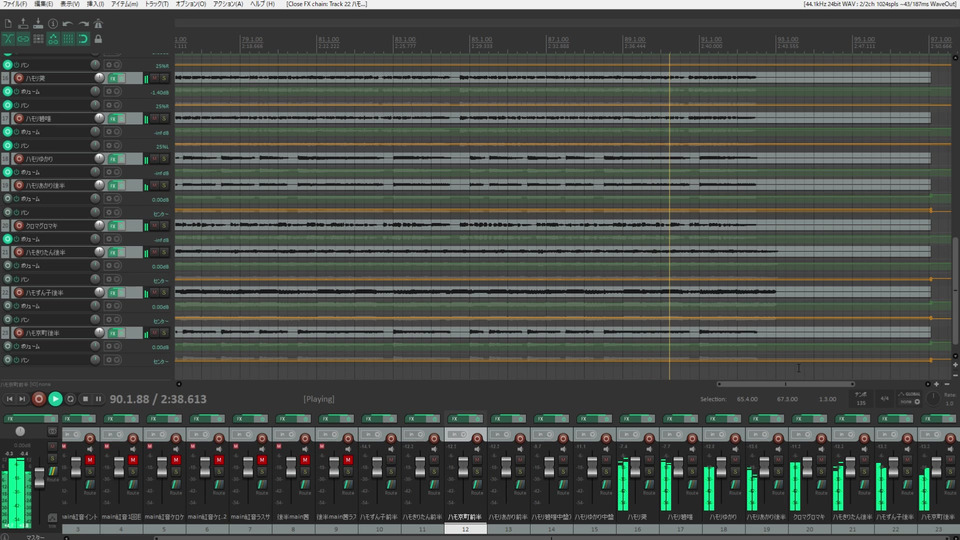Screen dimensions: 960x540
Task: Click the tempo field showing 135
Action: pos(861,399)
